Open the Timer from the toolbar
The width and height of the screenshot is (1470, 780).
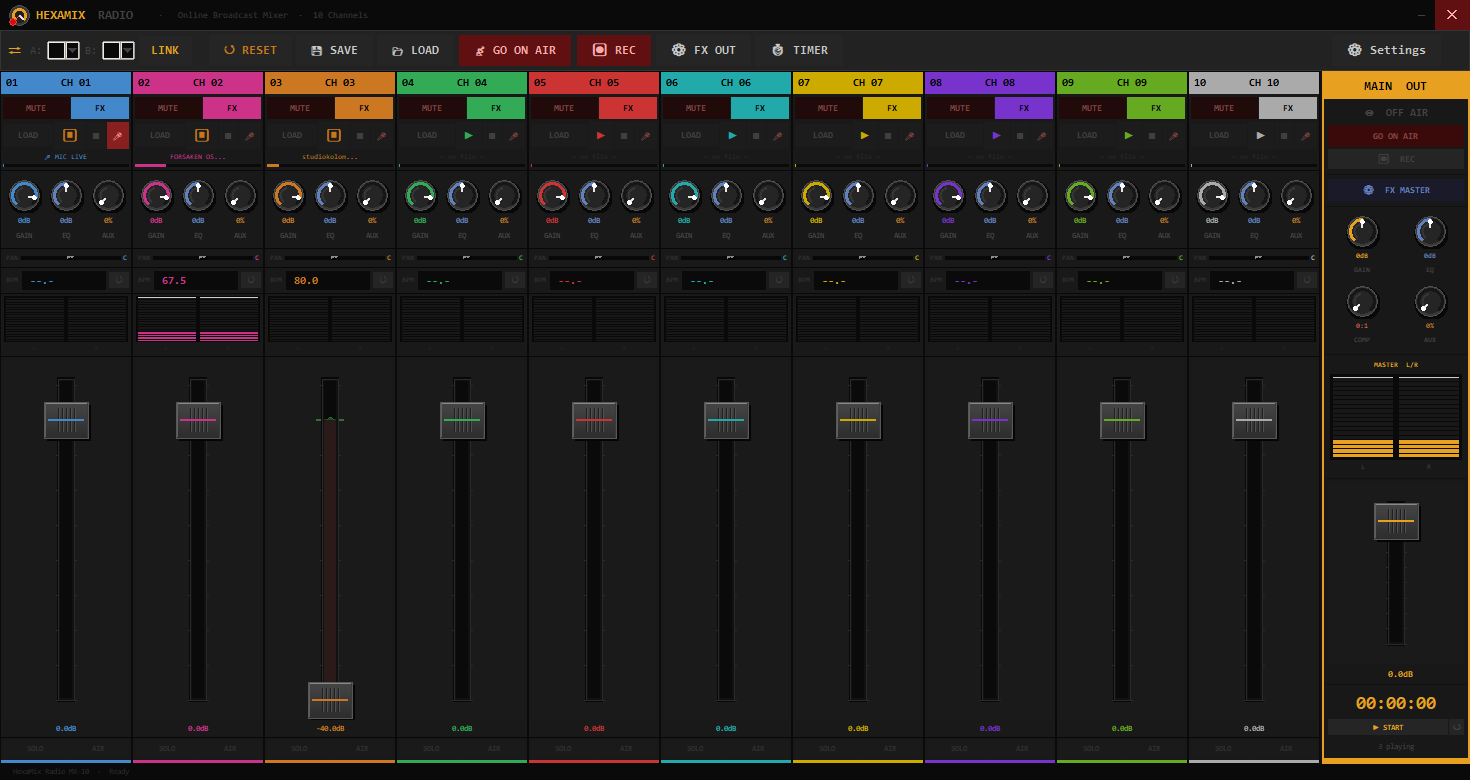799,50
